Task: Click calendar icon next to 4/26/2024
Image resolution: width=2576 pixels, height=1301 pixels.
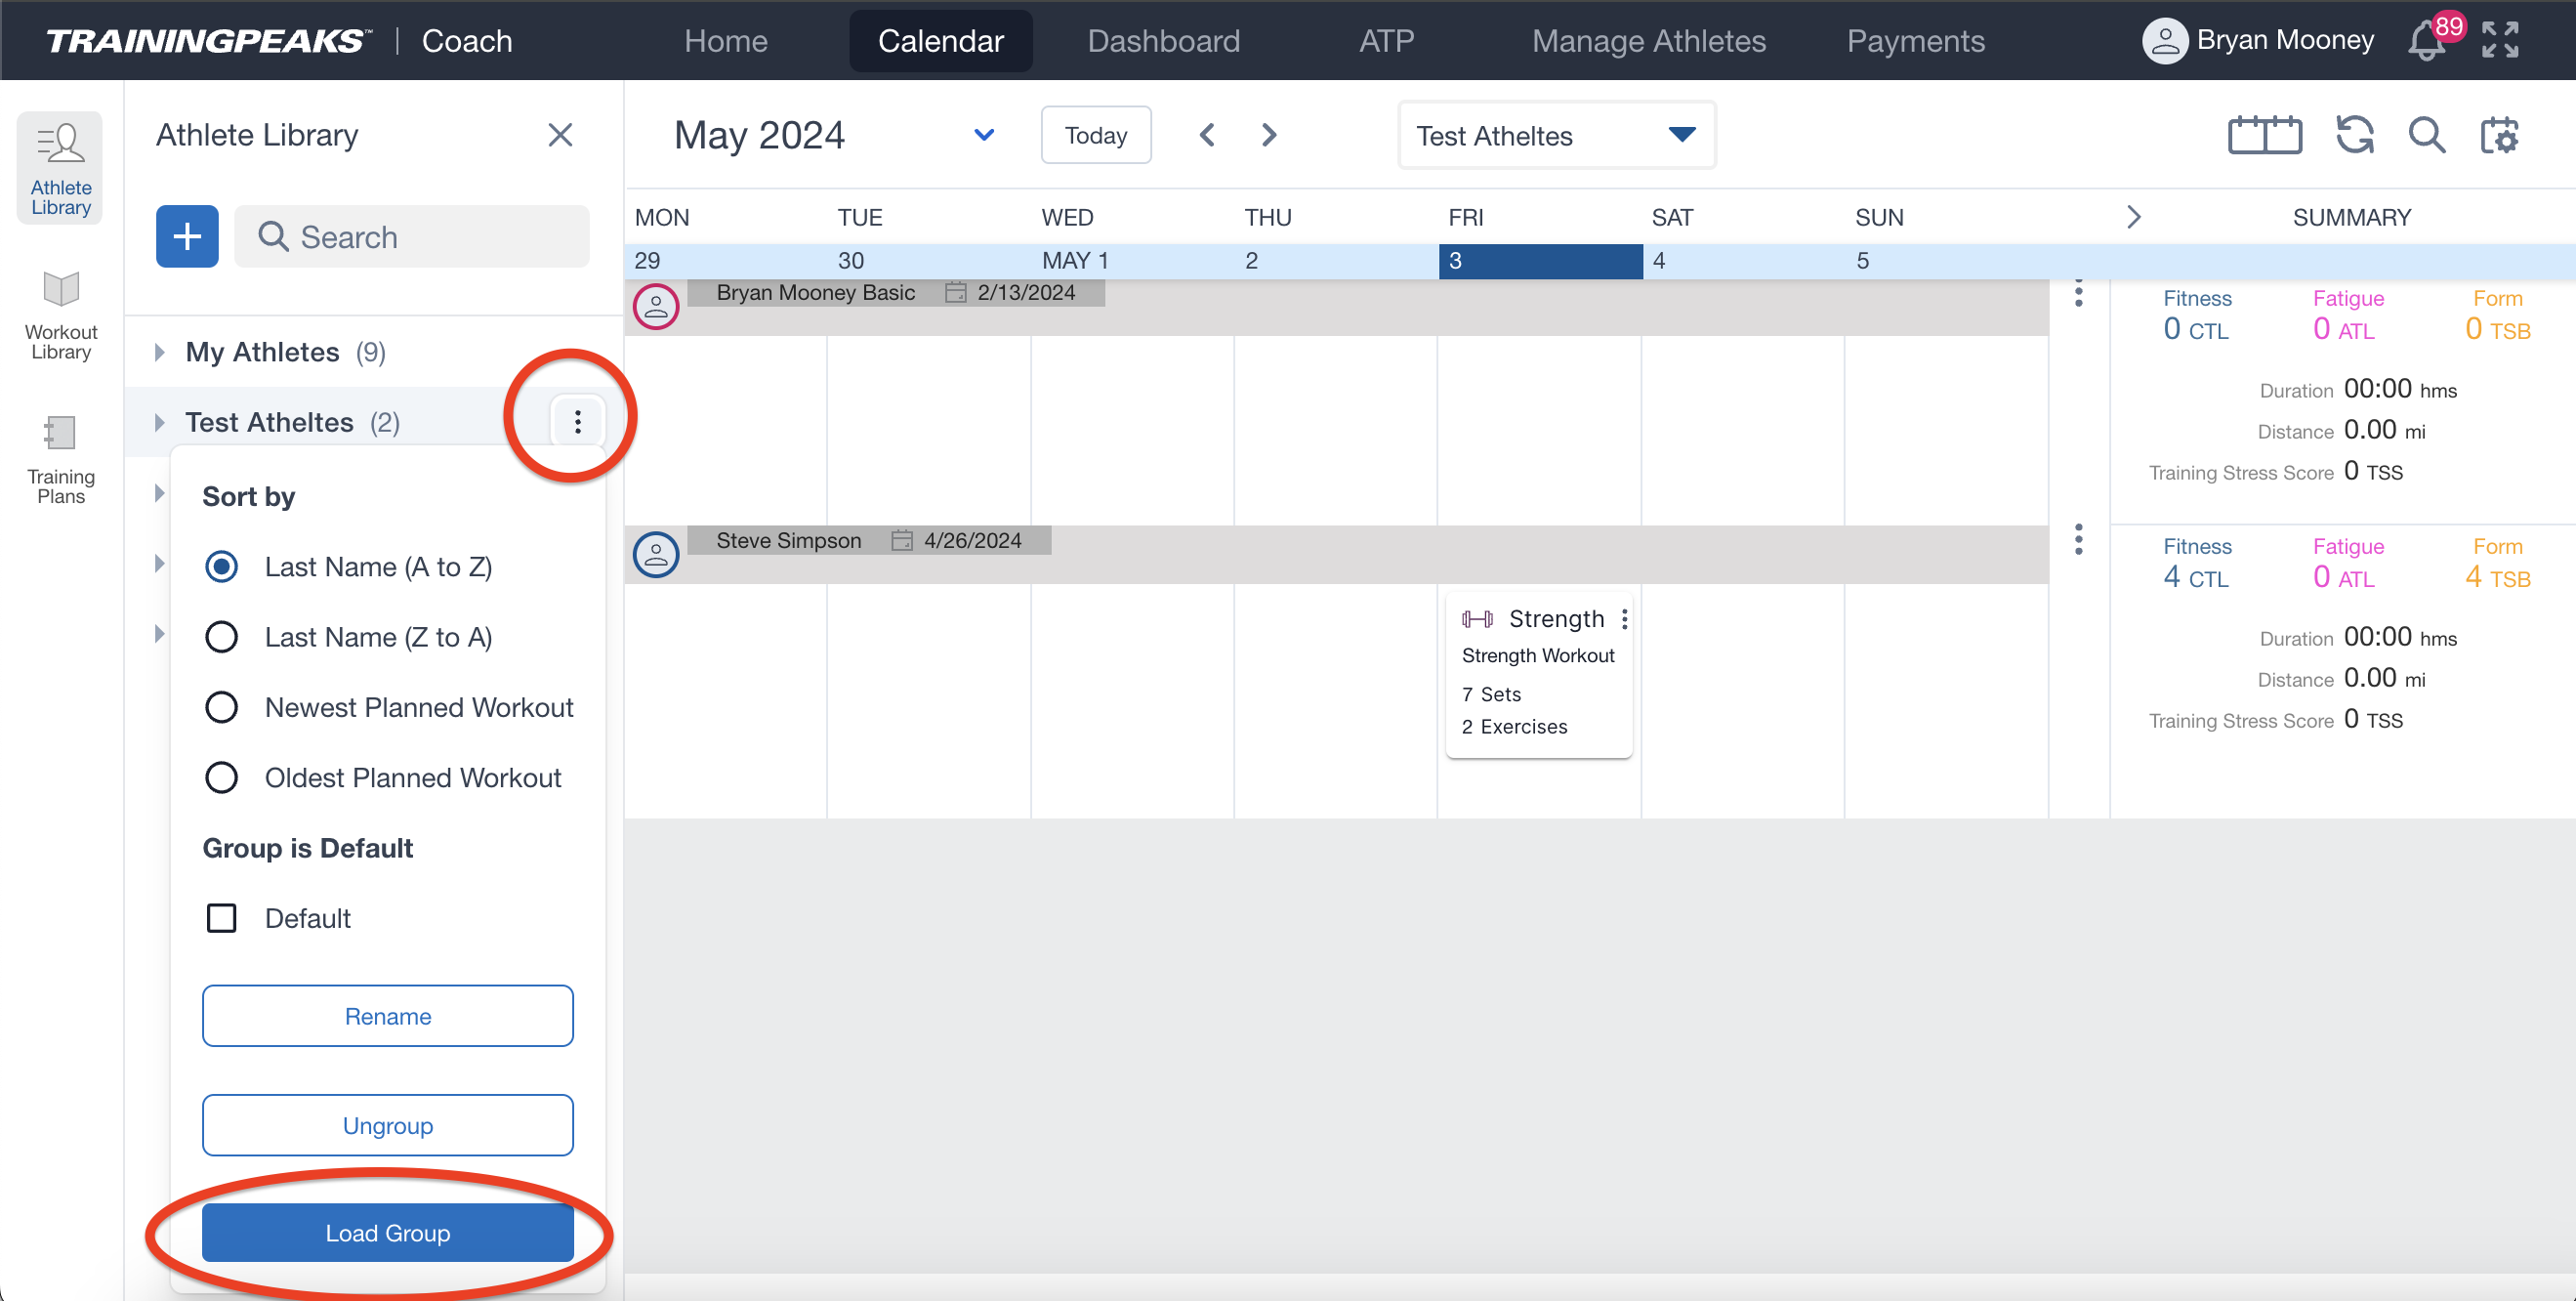Action: [901, 541]
